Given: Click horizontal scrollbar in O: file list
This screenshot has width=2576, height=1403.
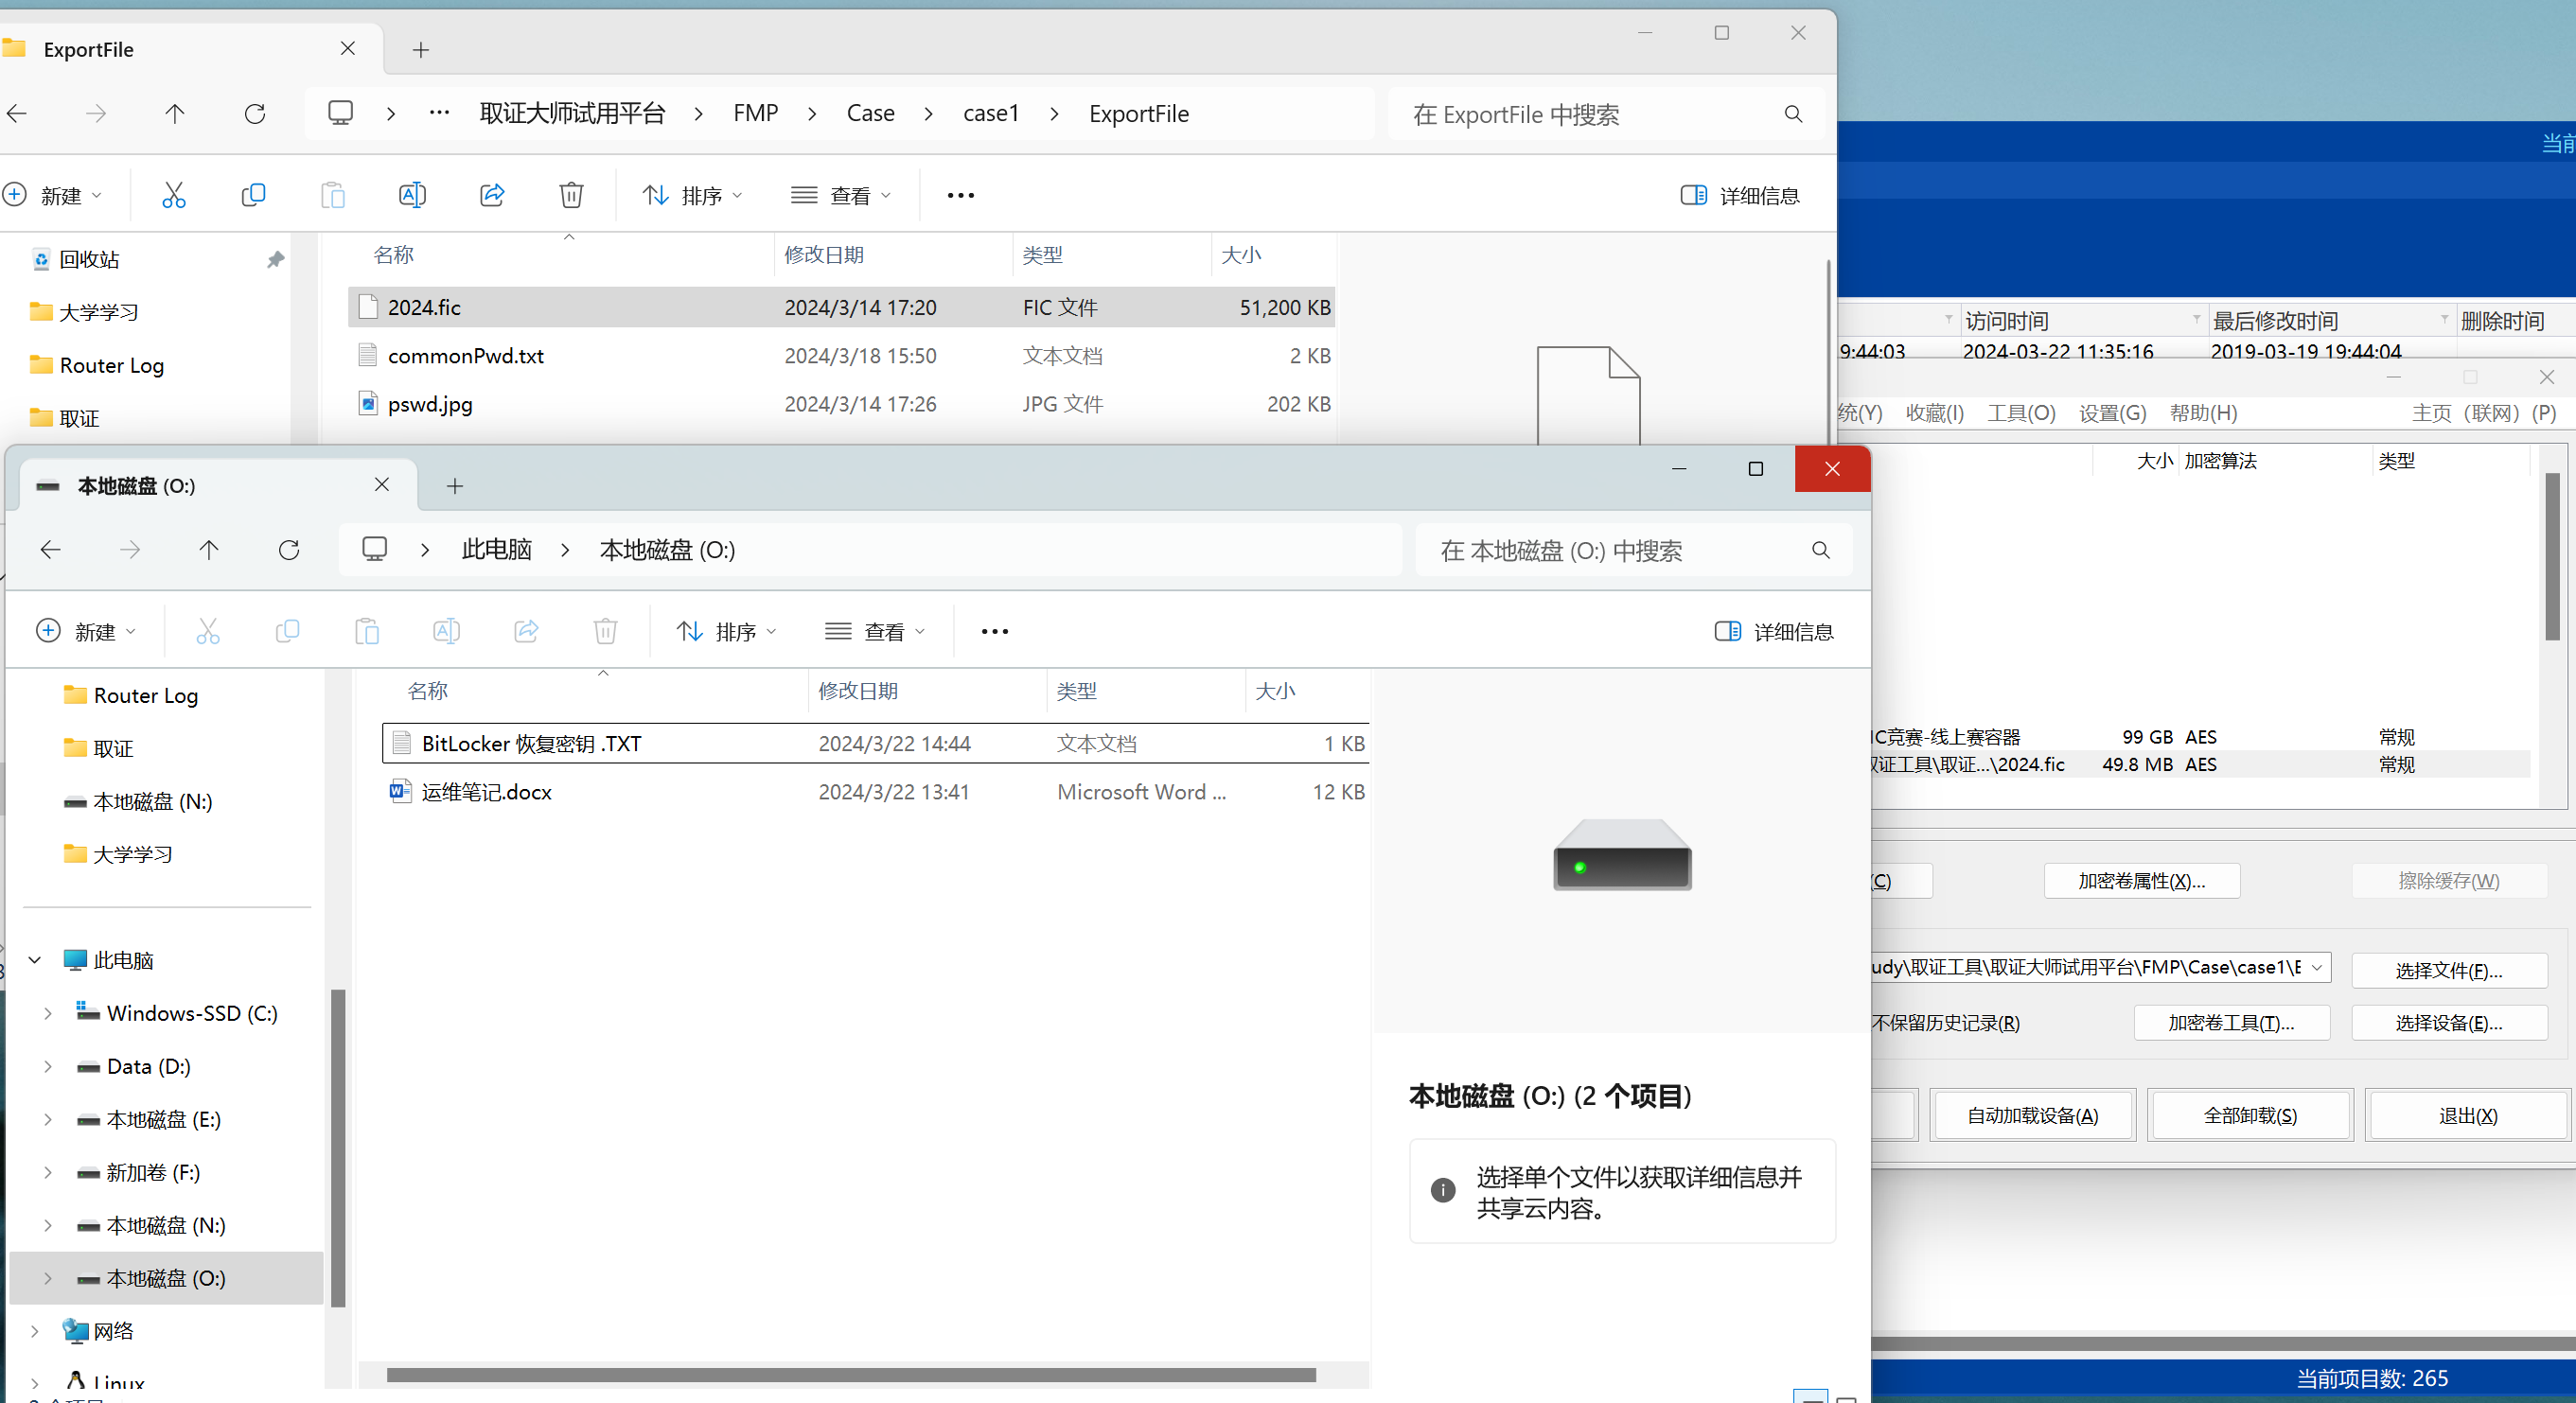Looking at the screenshot, I should pos(850,1375).
